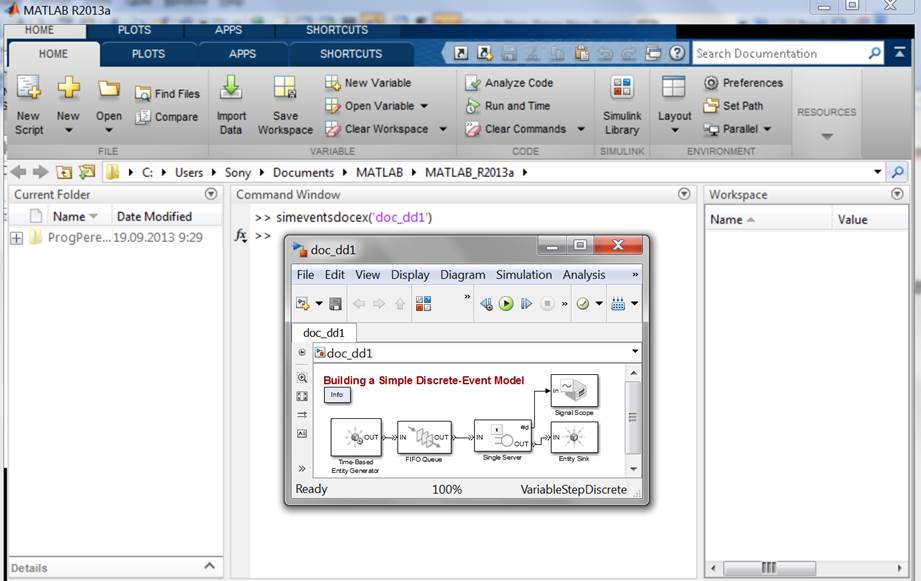
Task: Expand the Clear Commands dropdown arrow
Action: pos(581,129)
